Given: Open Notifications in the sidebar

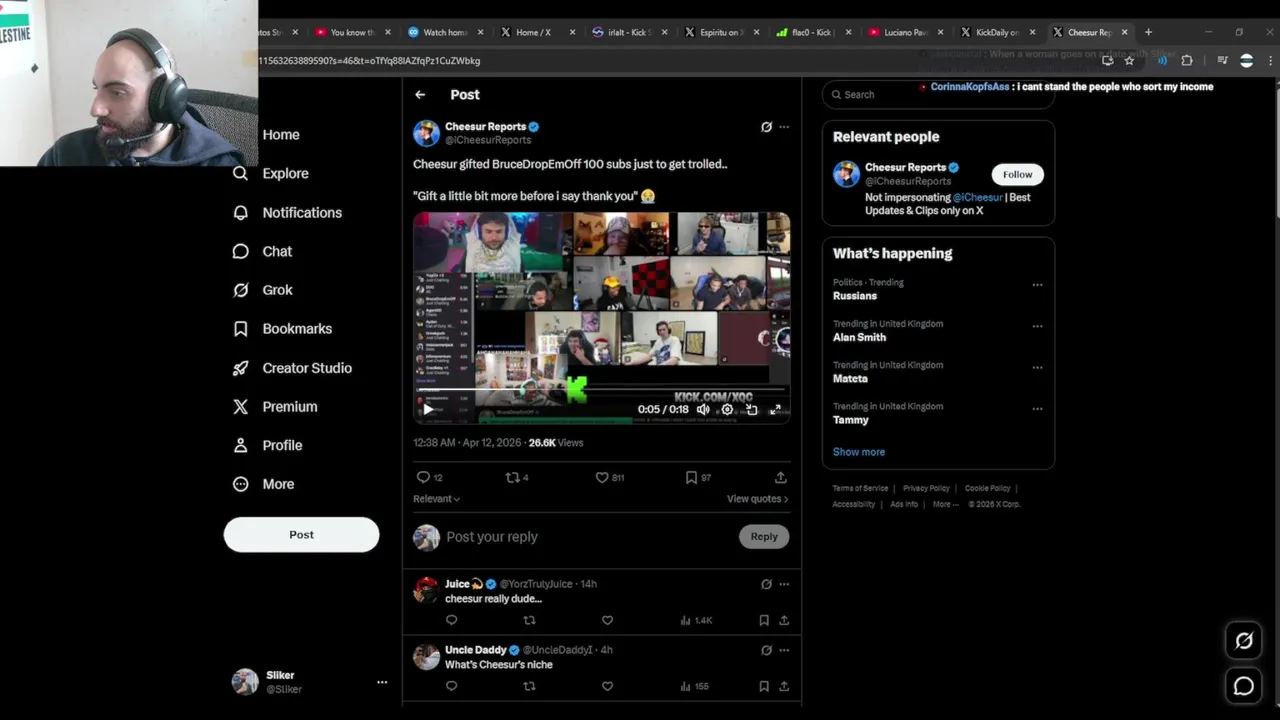Looking at the screenshot, I should pyautogui.click(x=287, y=212).
